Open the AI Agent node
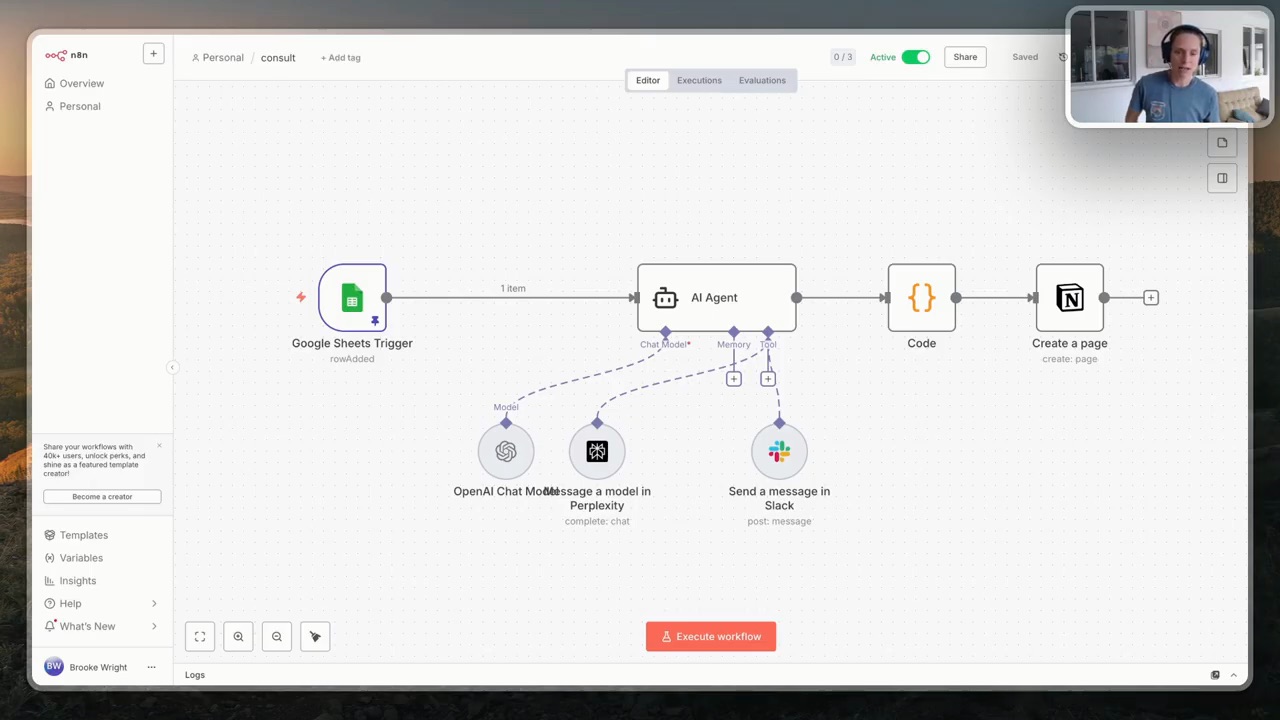 (716, 297)
